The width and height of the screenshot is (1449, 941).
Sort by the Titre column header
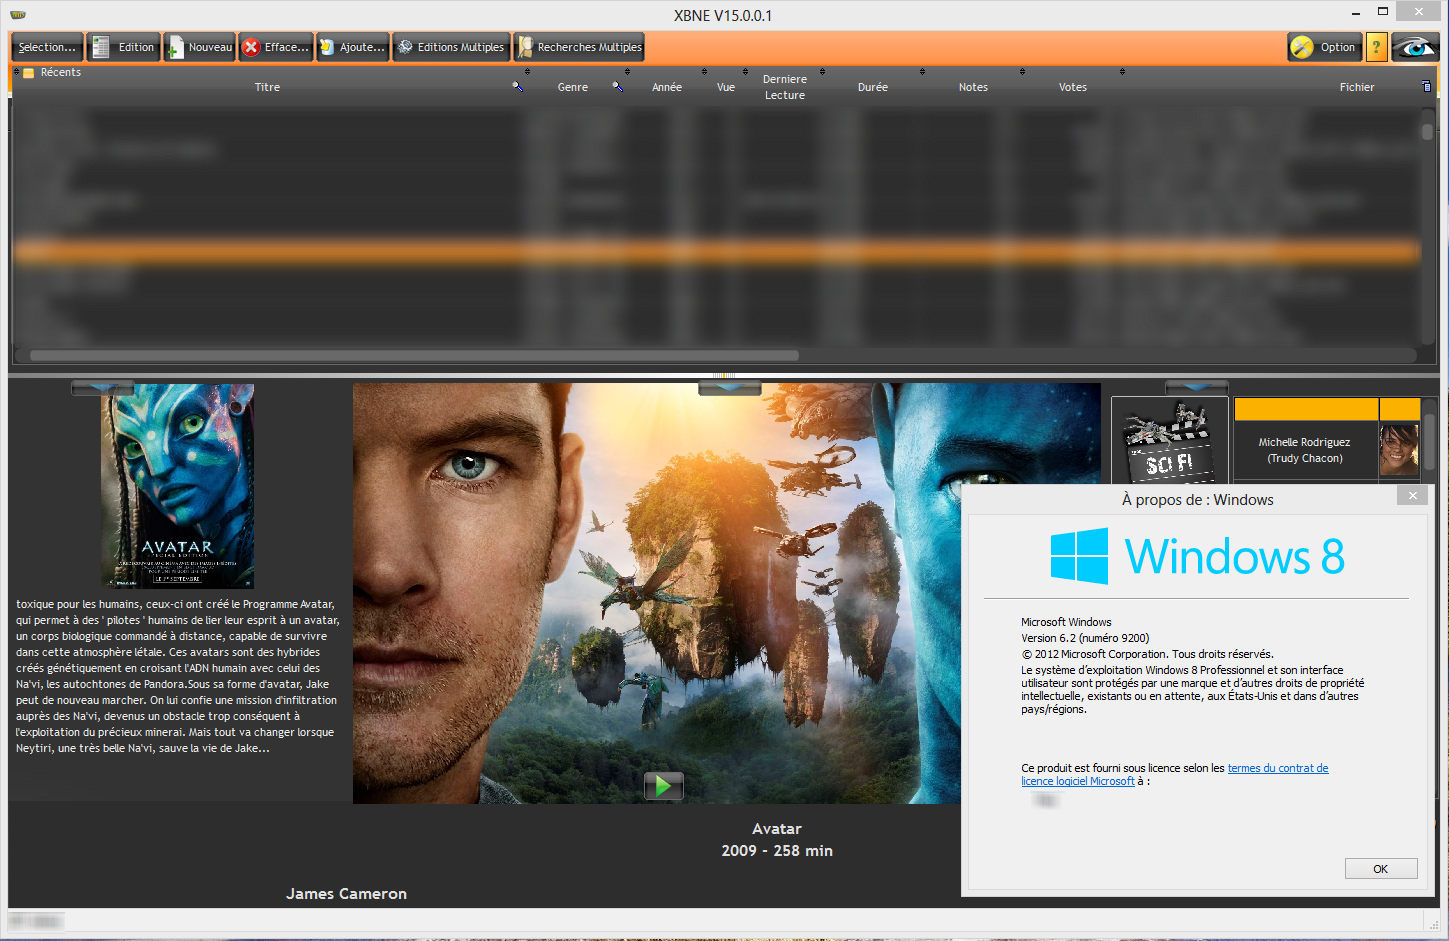pyautogui.click(x=267, y=87)
